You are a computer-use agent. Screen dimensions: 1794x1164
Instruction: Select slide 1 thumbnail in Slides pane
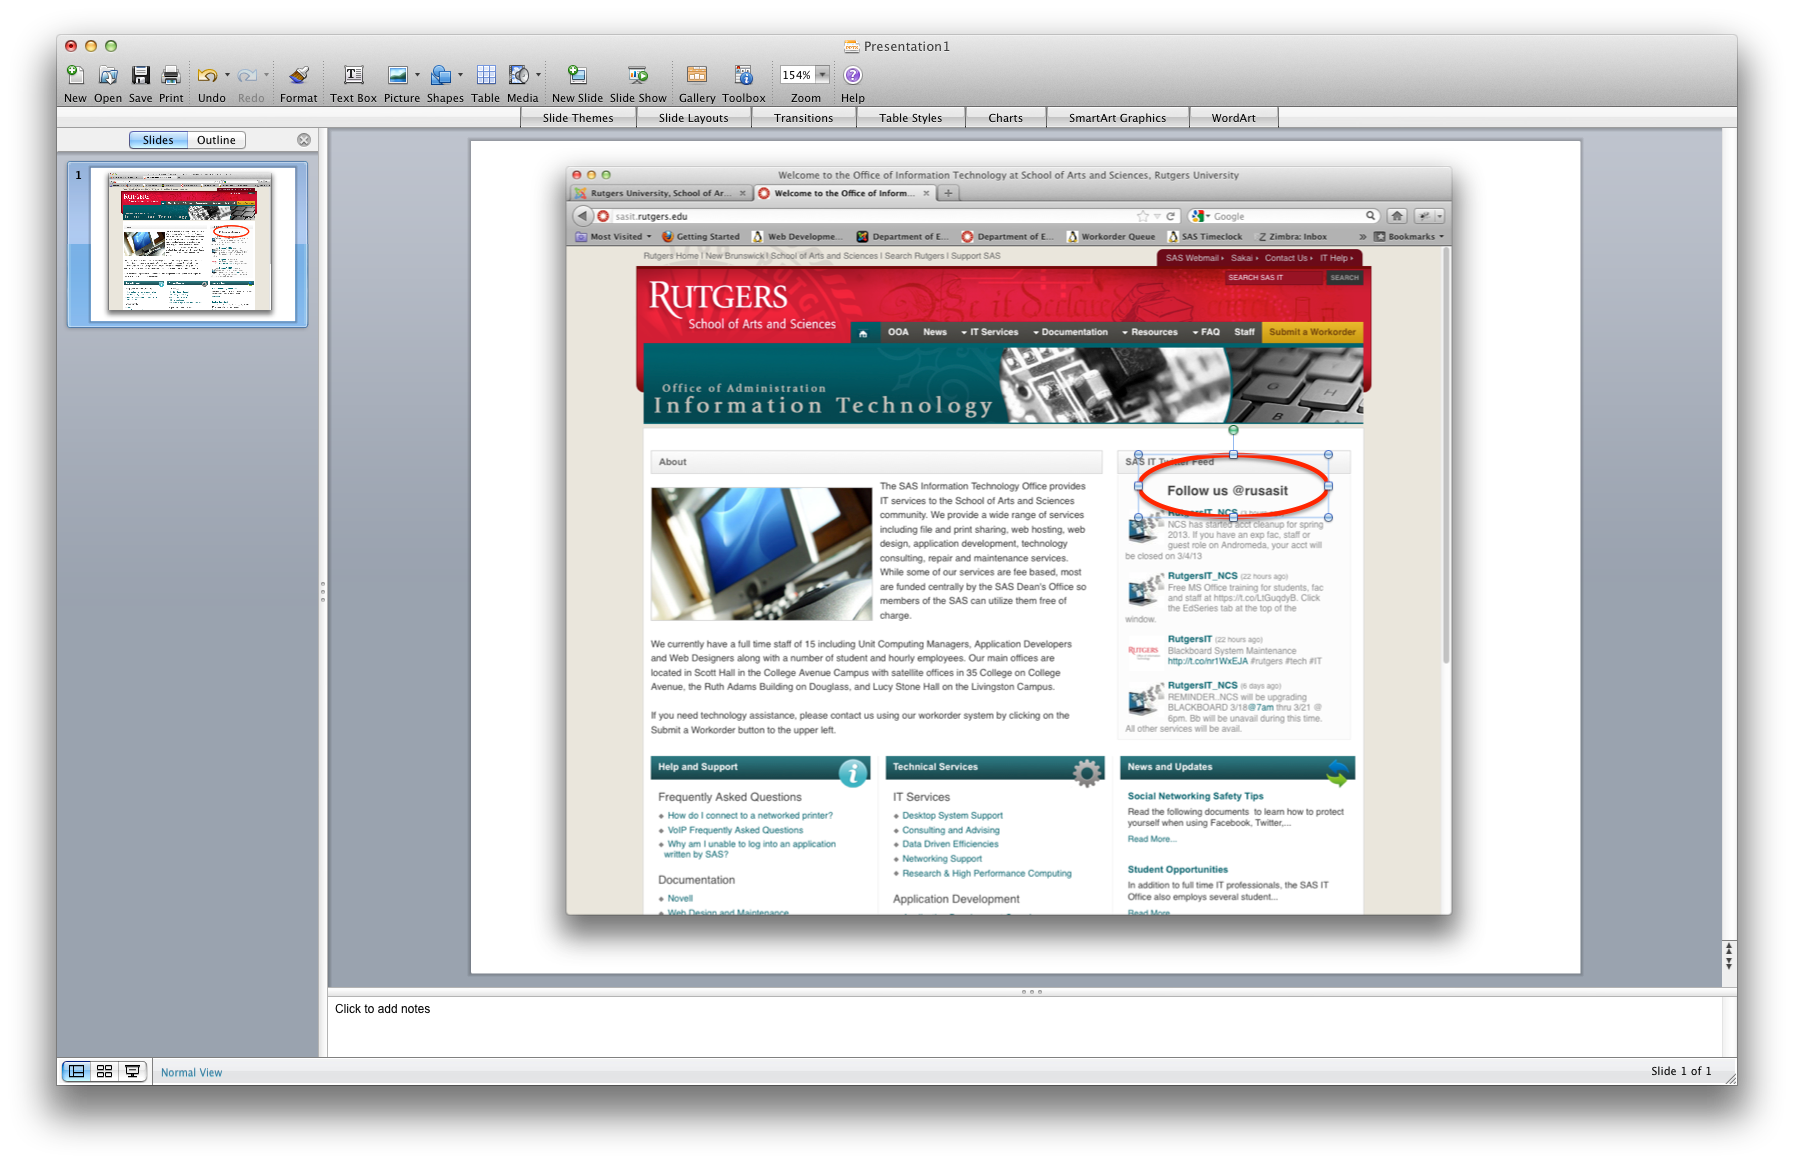pos(190,245)
